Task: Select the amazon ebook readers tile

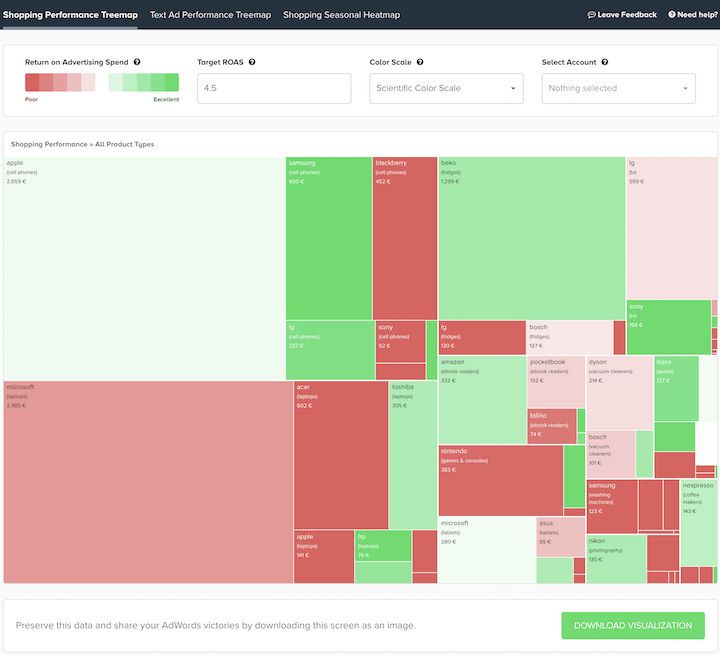Action: [x=482, y=400]
